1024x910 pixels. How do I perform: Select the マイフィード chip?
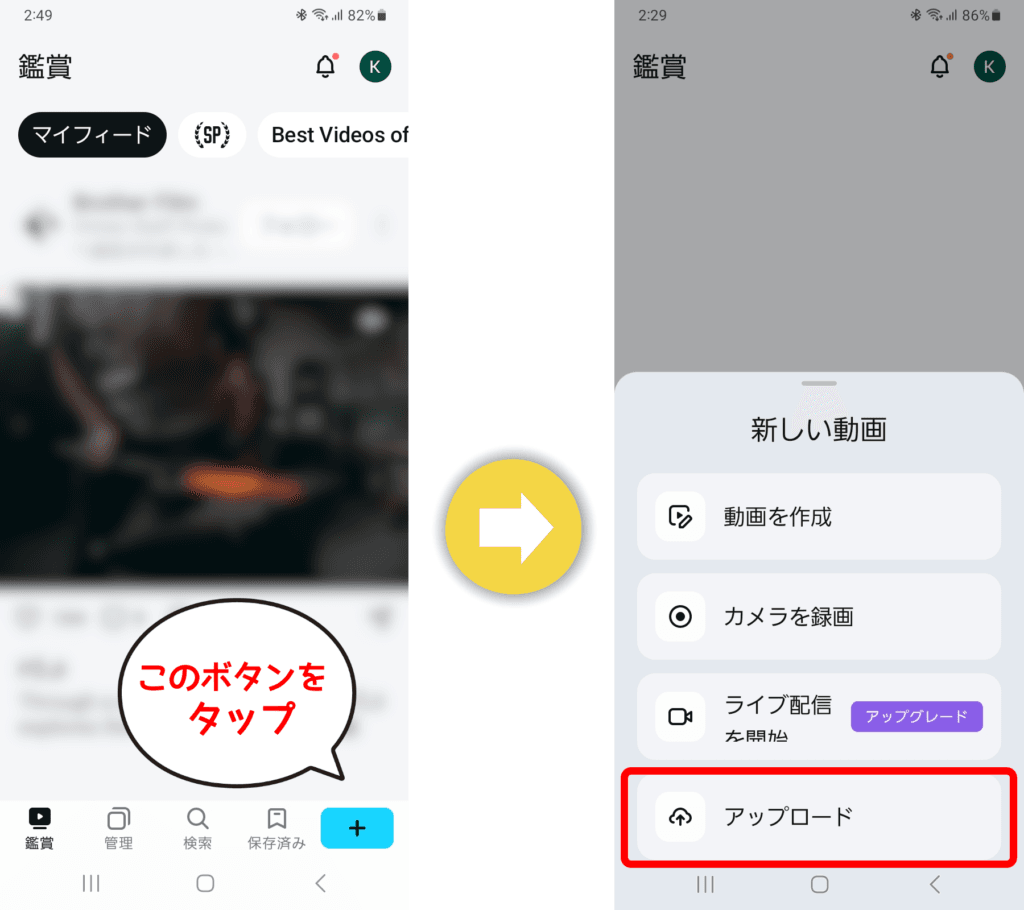(92, 135)
